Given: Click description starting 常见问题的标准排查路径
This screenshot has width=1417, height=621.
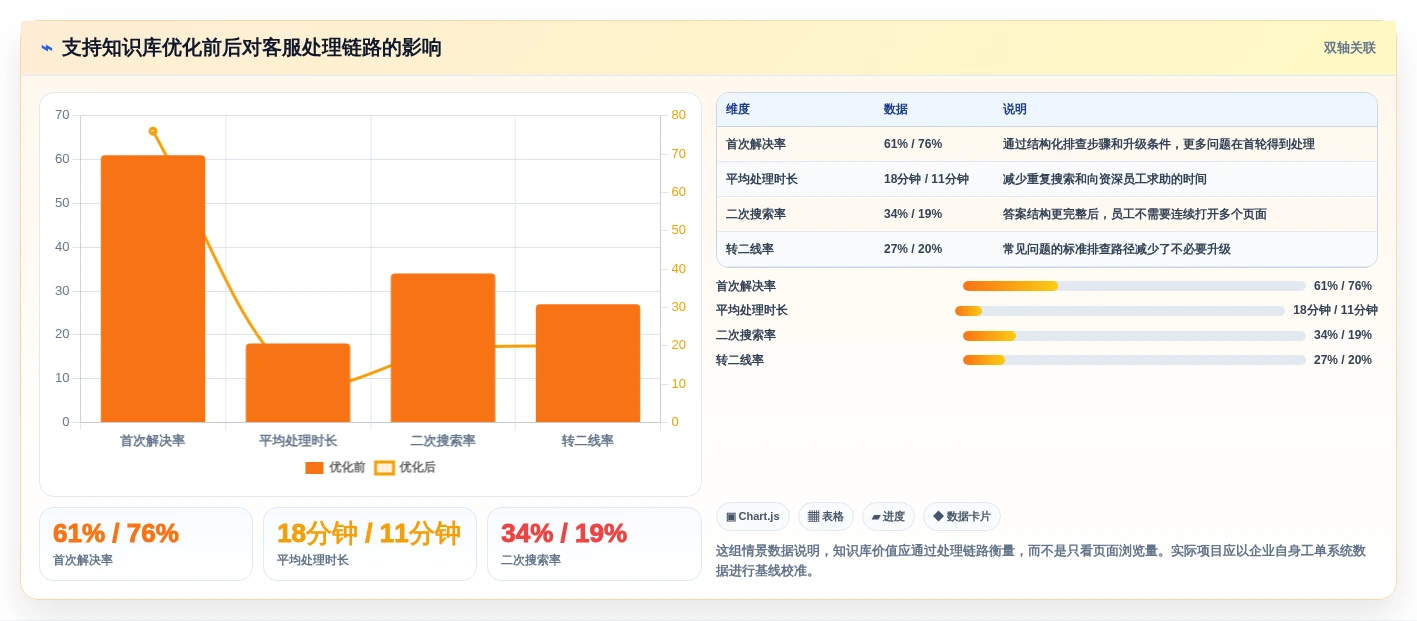Looking at the screenshot, I should point(1117,250).
